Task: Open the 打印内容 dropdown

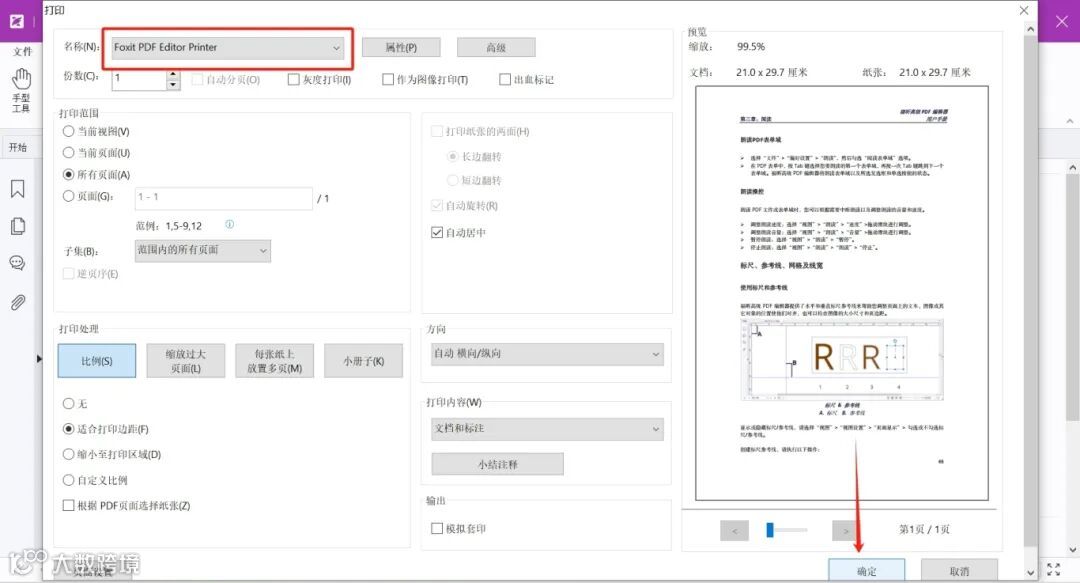Action: click(x=548, y=429)
